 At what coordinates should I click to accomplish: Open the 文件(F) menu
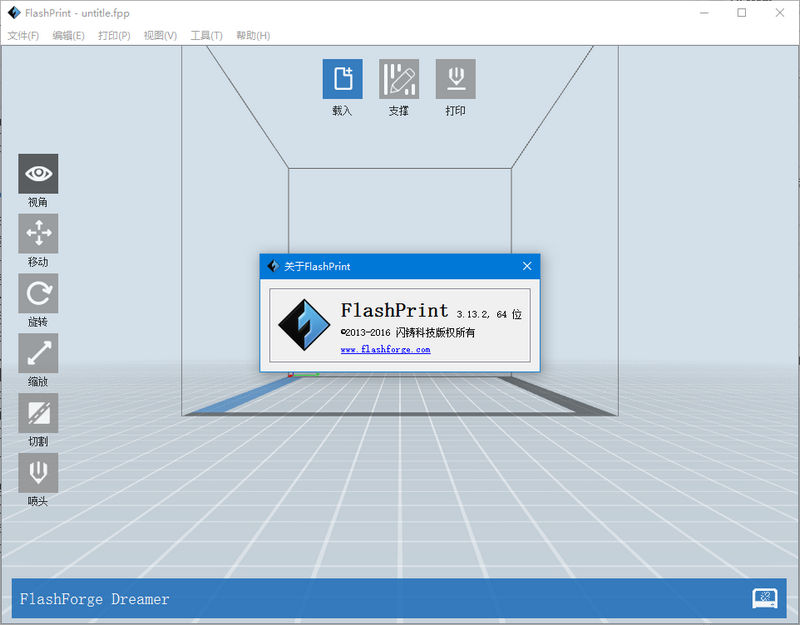pyautogui.click(x=23, y=35)
